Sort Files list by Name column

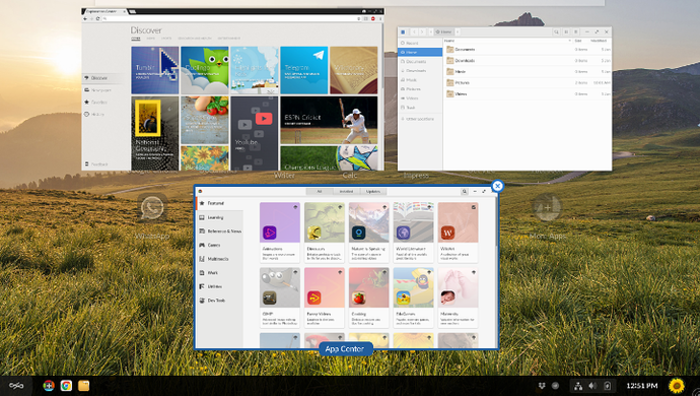(508, 41)
